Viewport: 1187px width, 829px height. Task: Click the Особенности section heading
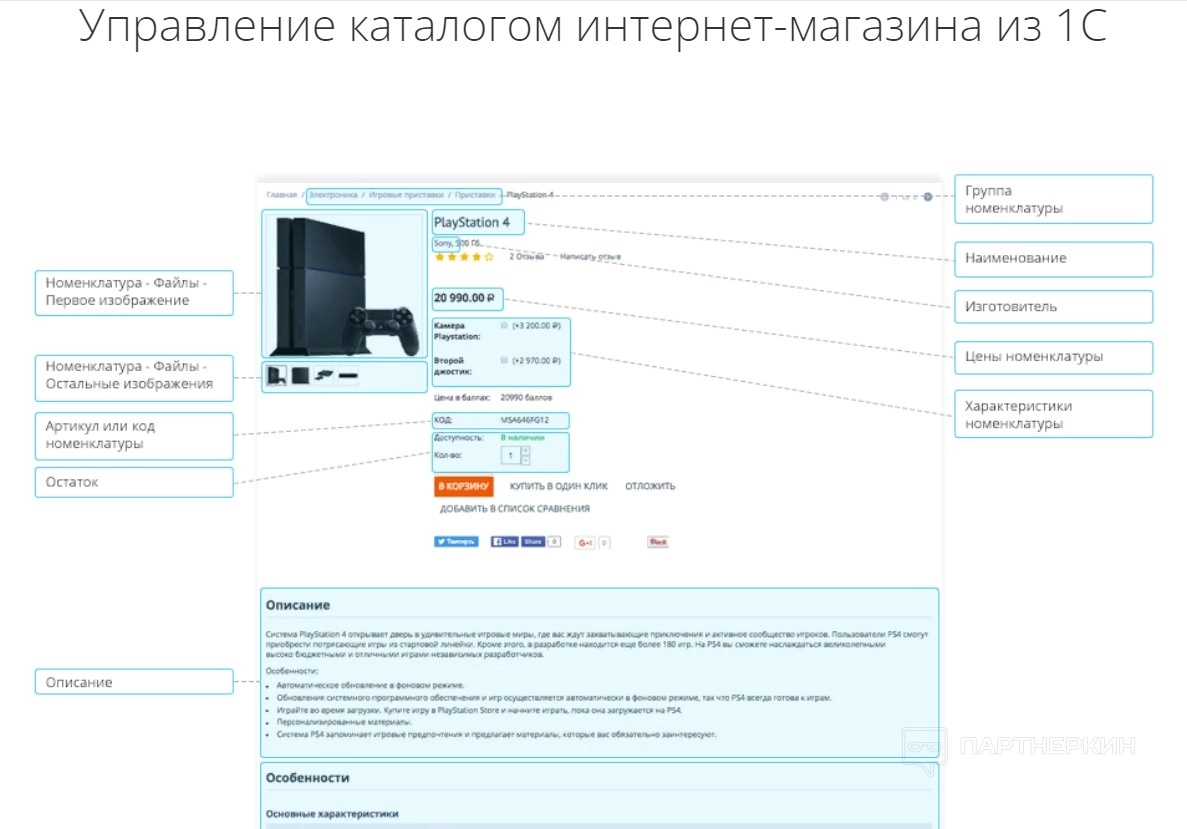307,778
